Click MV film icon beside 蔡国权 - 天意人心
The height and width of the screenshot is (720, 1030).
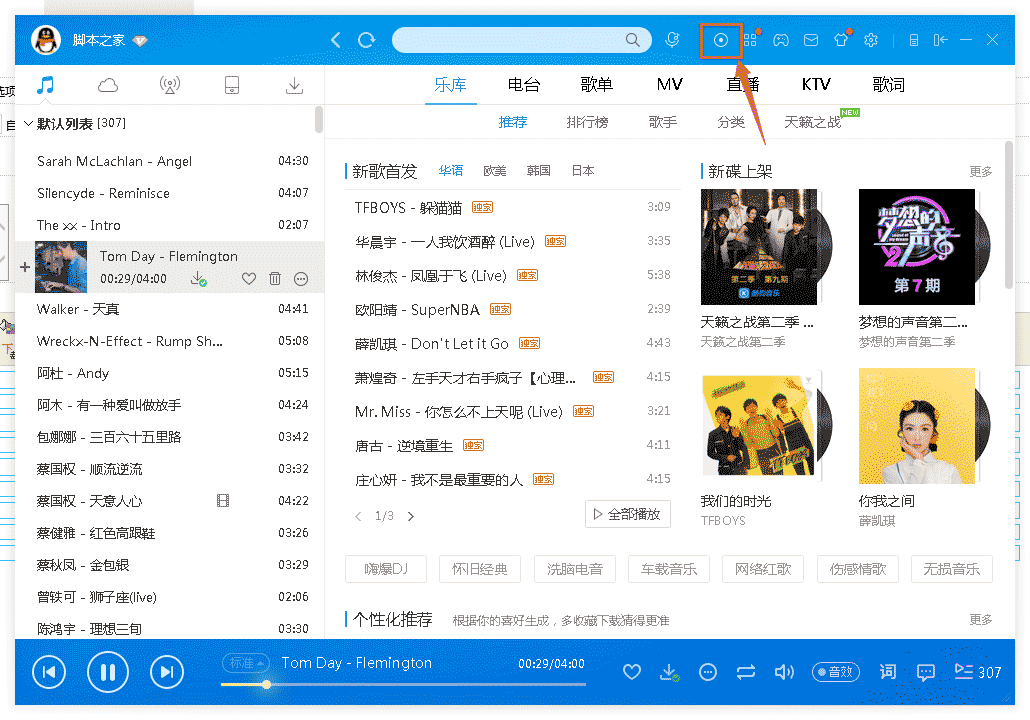click(x=223, y=501)
